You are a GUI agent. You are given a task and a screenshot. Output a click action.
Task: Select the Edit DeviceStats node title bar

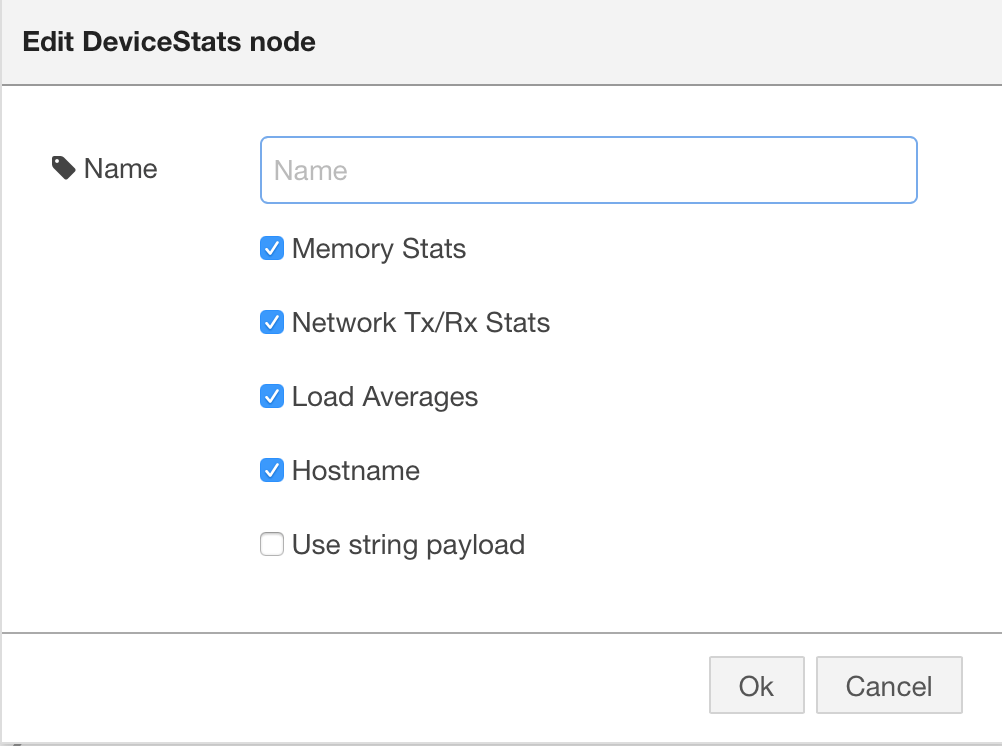pyautogui.click(x=168, y=41)
